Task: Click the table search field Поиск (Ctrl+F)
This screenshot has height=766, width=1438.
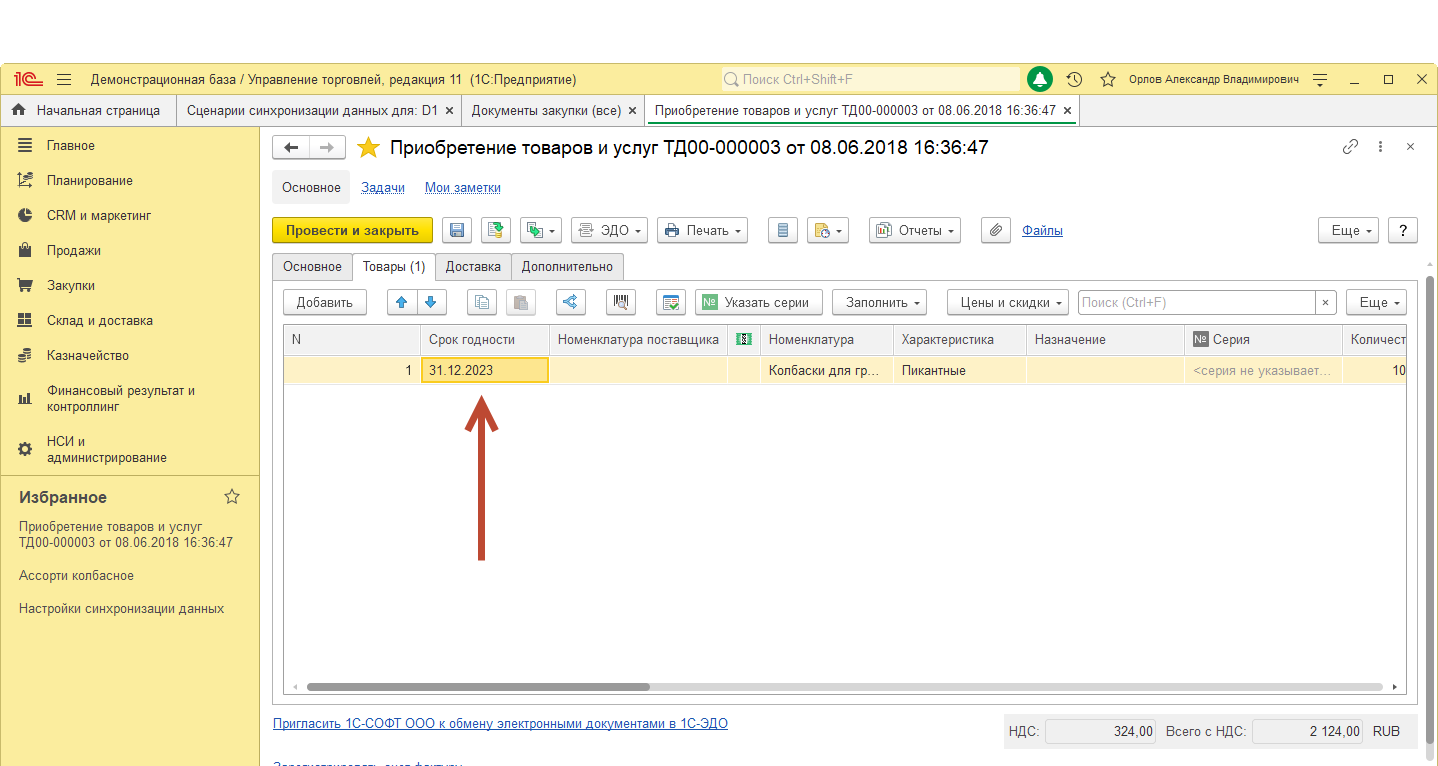Action: pyautogui.click(x=1195, y=302)
